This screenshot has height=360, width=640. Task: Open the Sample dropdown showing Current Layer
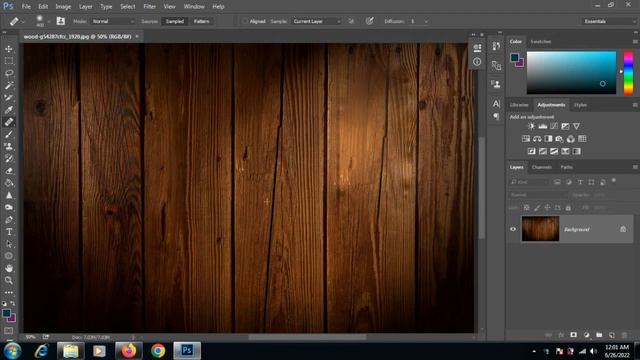[x=316, y=21]
